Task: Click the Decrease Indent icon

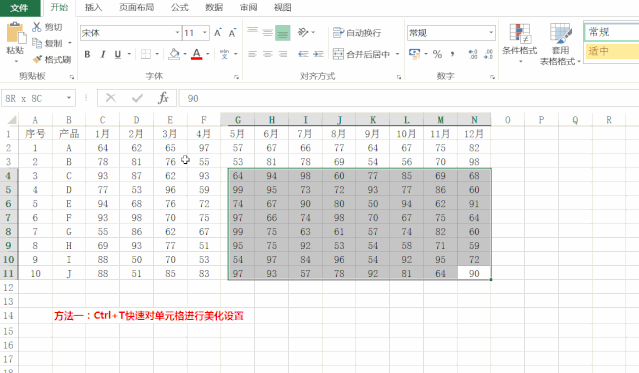Action: pos(303,54)
